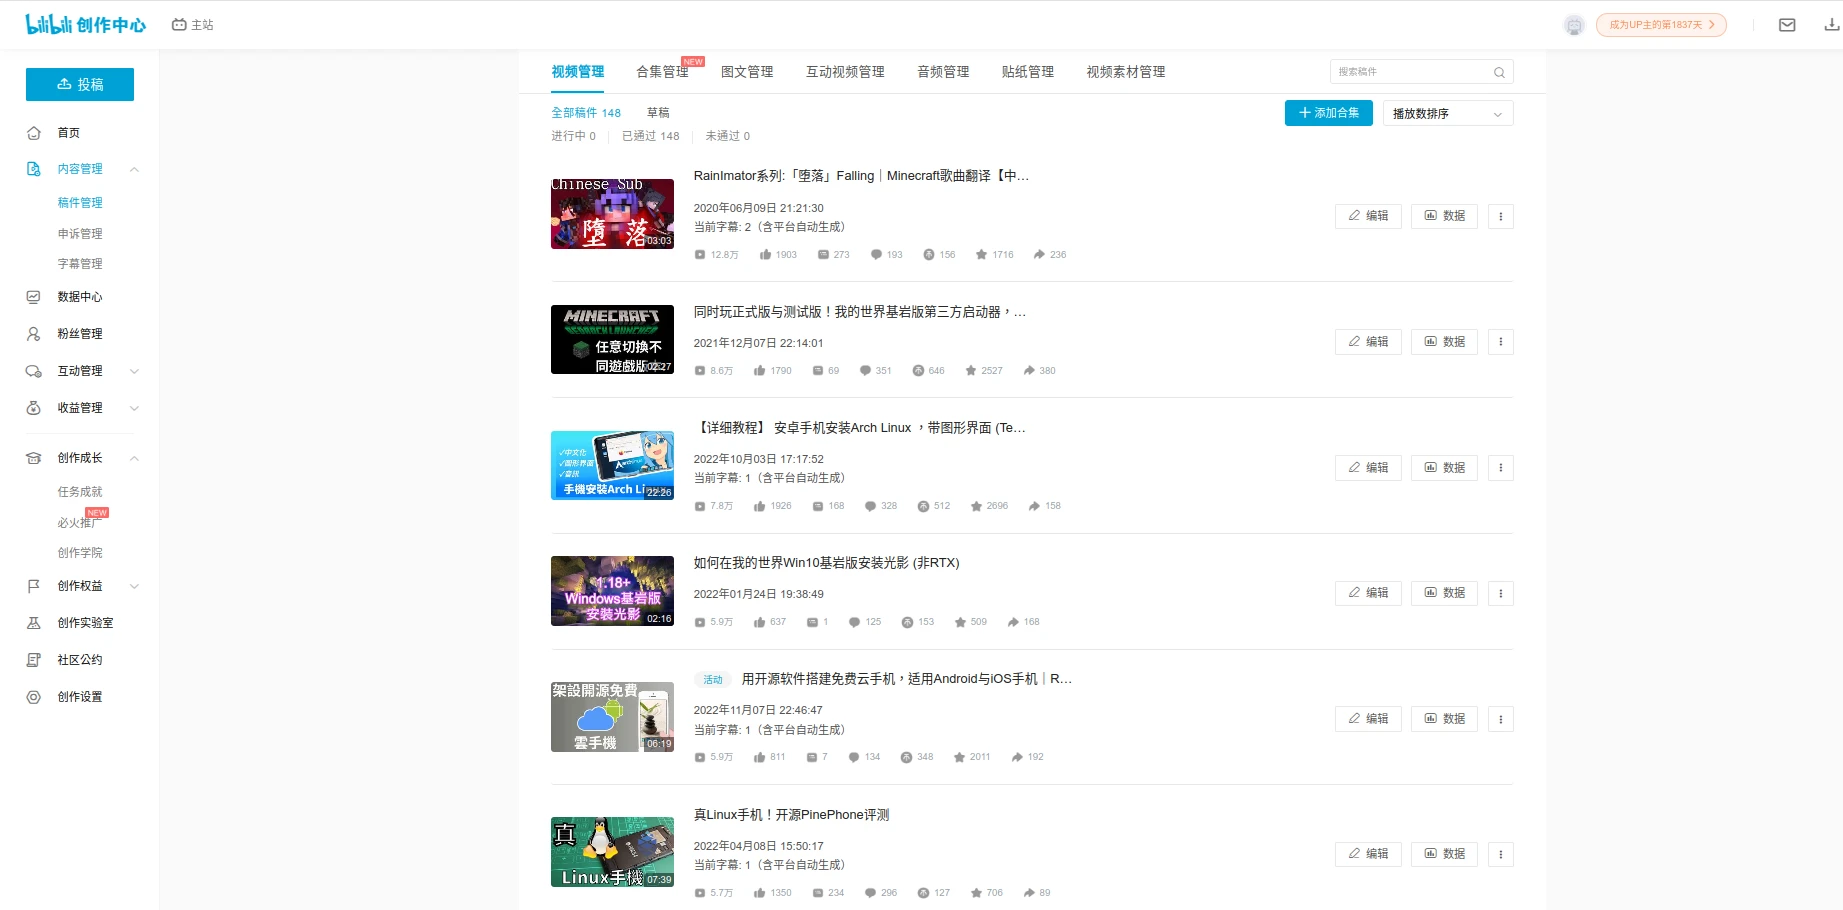This screenshot has height=910, width=1843.
Task: Switch to the Audio Management (音频管理) tab
Action: pyautogui.click(x=943, y=72)
